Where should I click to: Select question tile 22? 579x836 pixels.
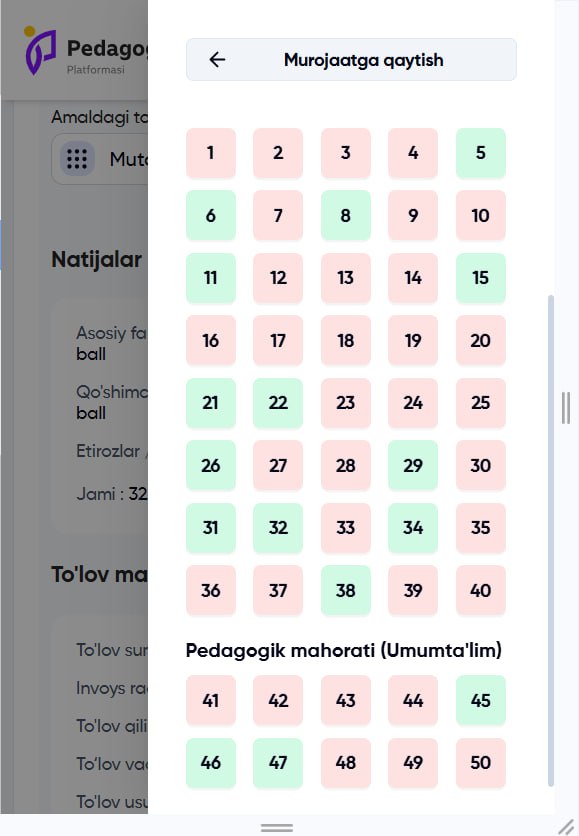coord(278,403)
